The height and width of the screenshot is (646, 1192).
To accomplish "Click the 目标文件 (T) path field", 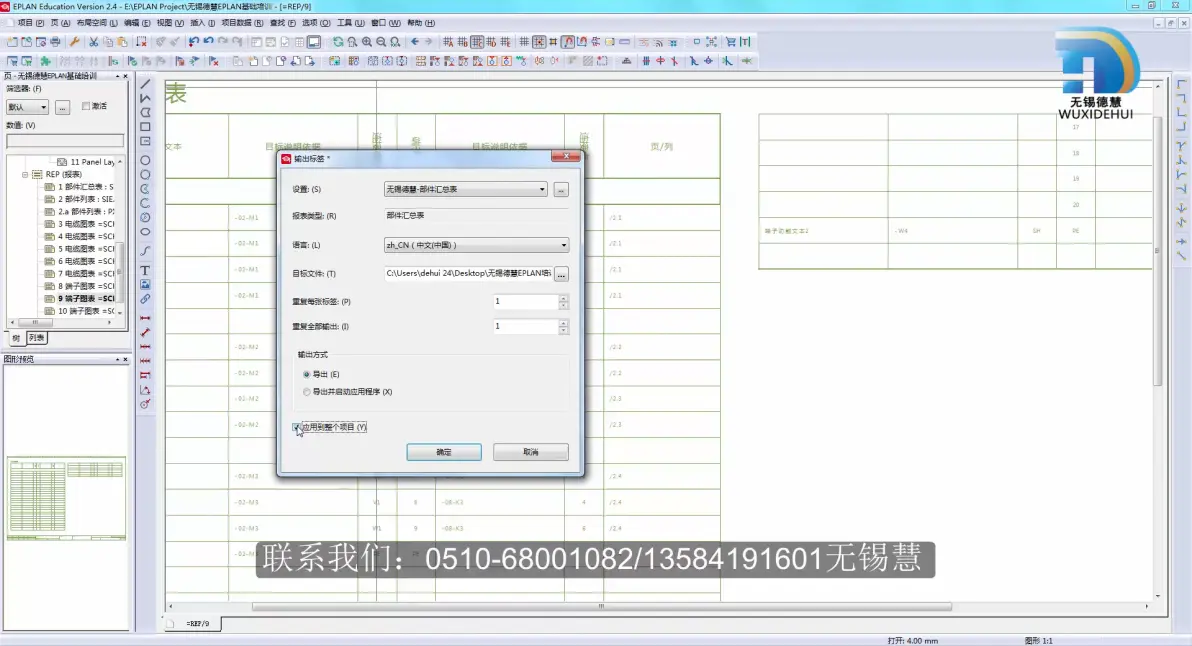I will point(469,274).
